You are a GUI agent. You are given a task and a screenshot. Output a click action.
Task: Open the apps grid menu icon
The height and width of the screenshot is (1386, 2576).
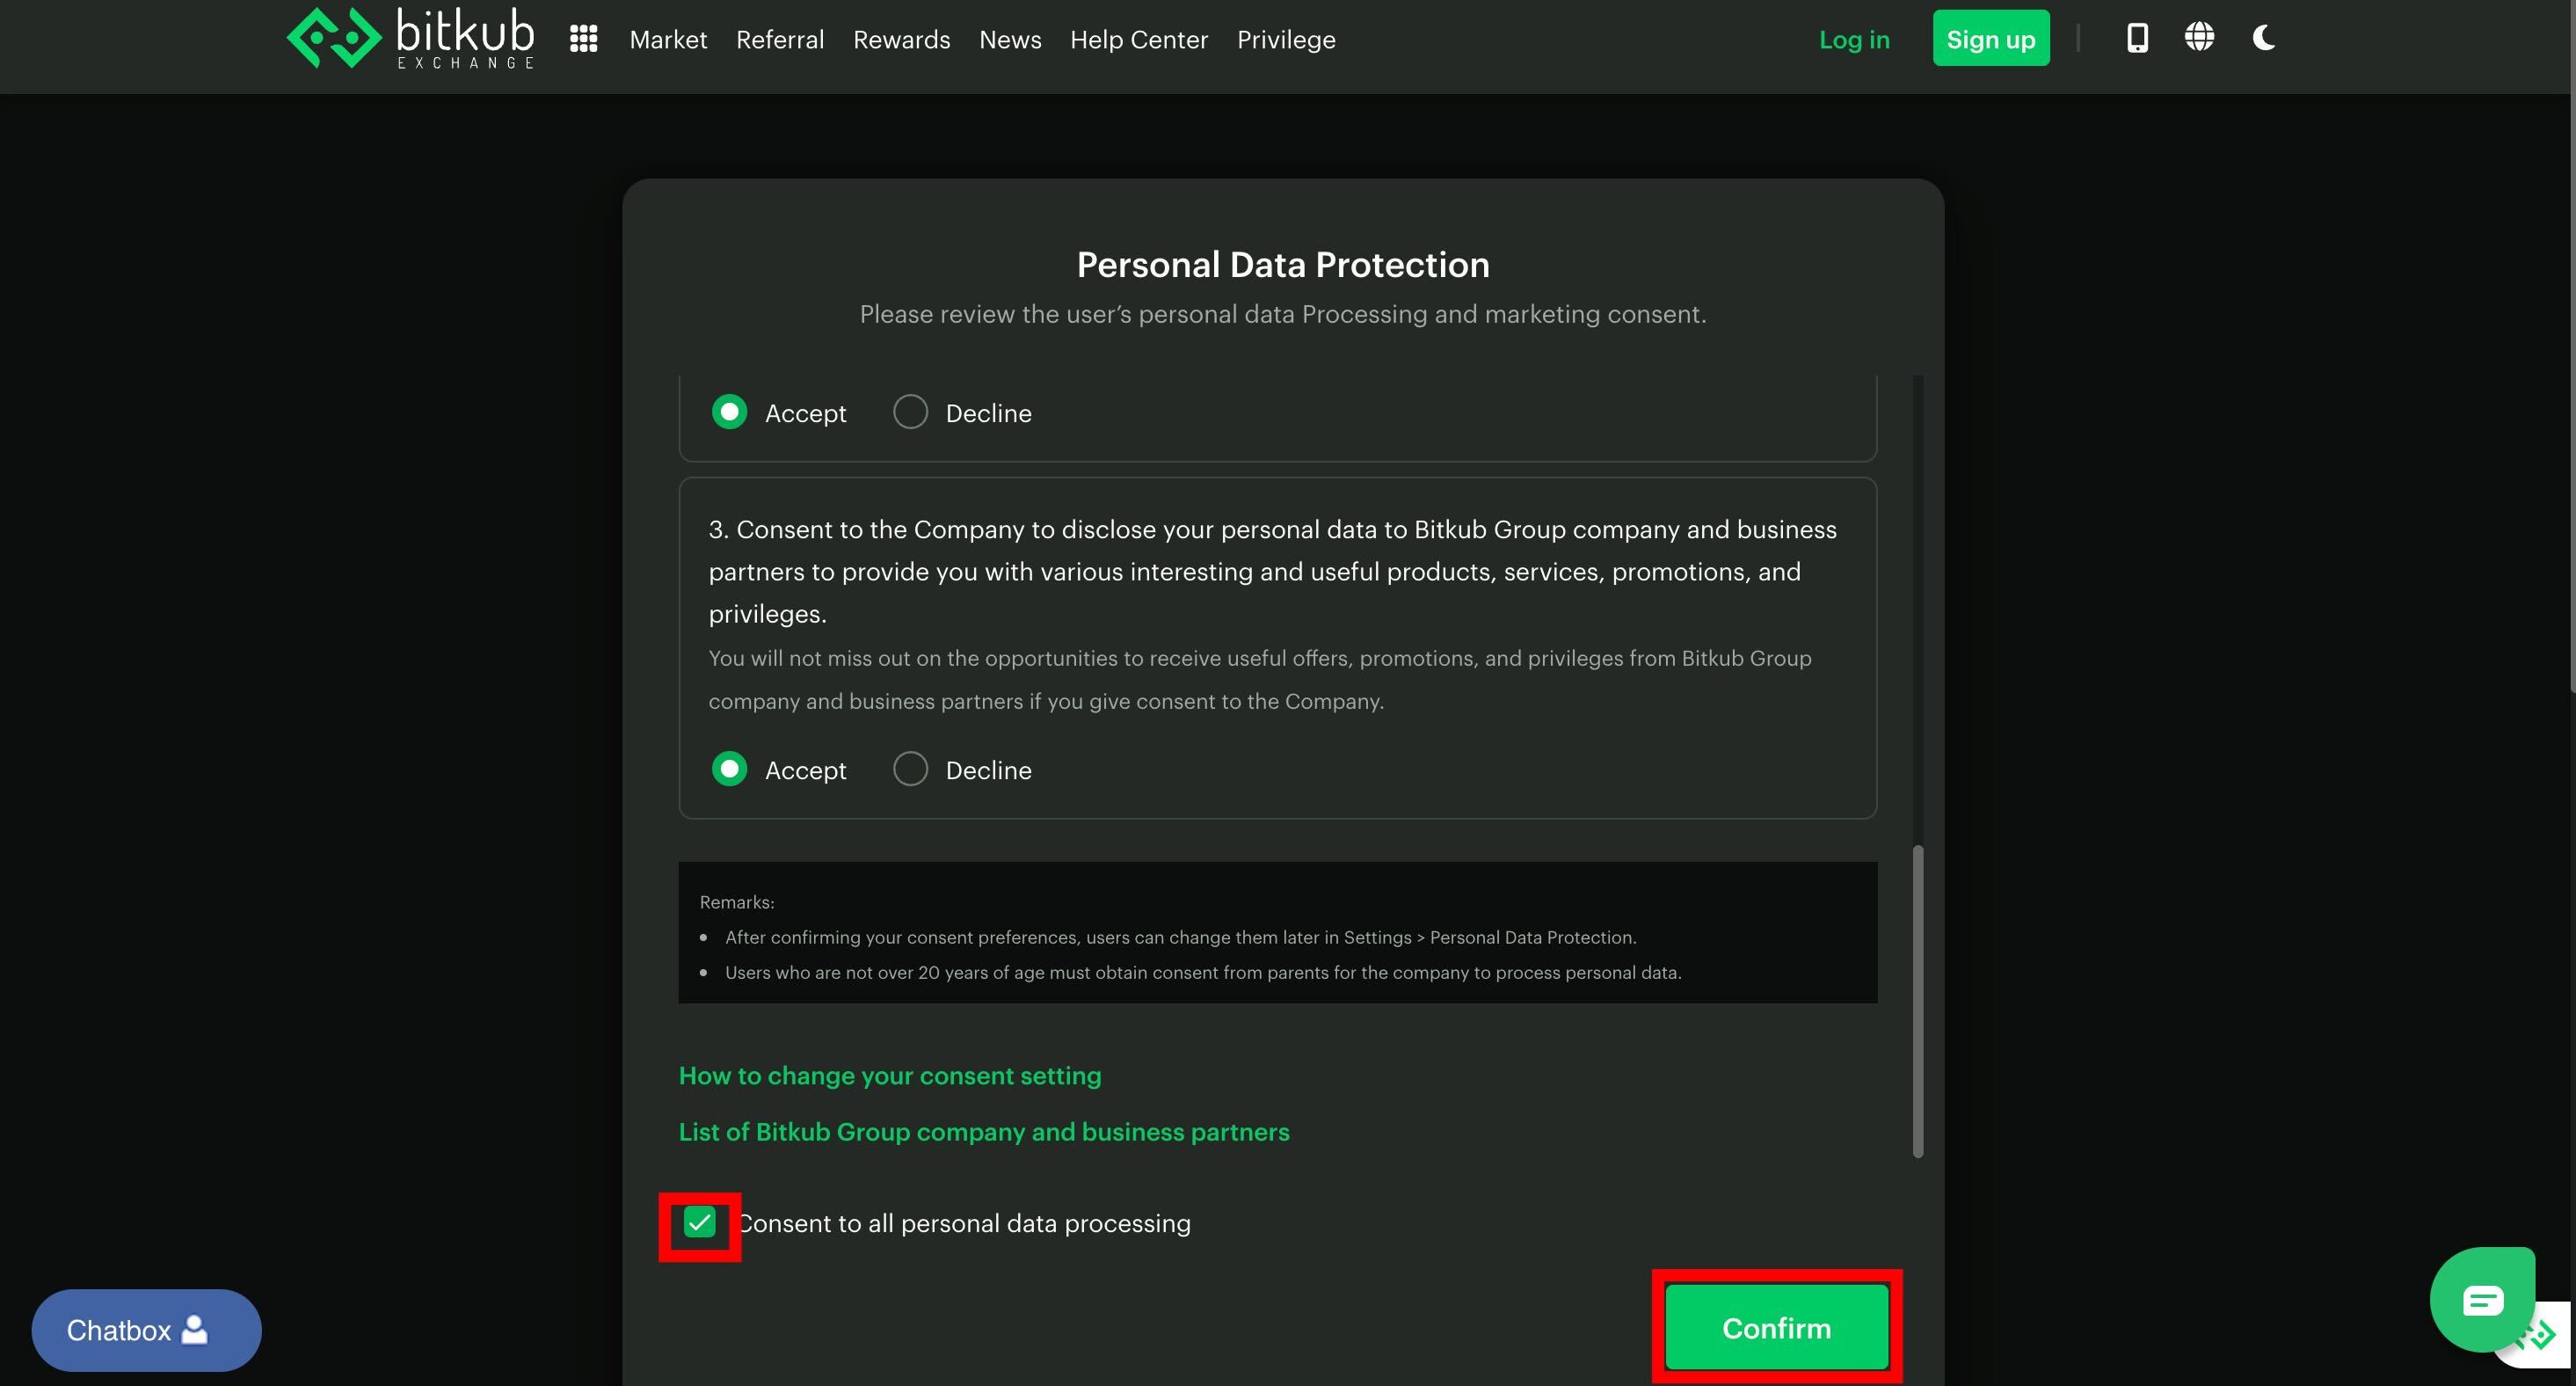[583, 39]
